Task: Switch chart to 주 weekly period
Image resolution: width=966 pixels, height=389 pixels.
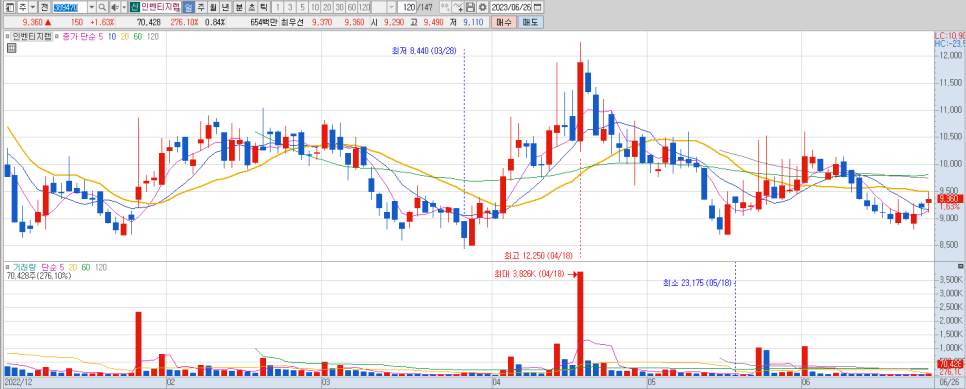Action: [x=201, y=7]
